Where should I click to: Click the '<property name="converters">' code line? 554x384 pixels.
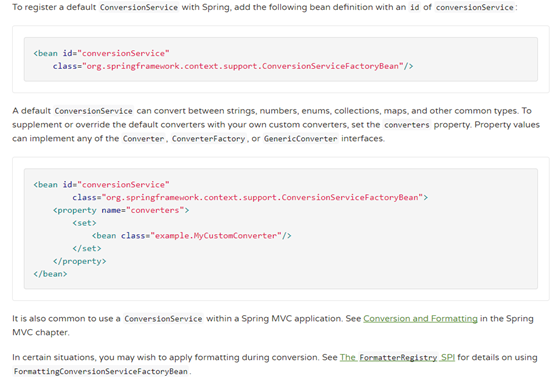121,210
